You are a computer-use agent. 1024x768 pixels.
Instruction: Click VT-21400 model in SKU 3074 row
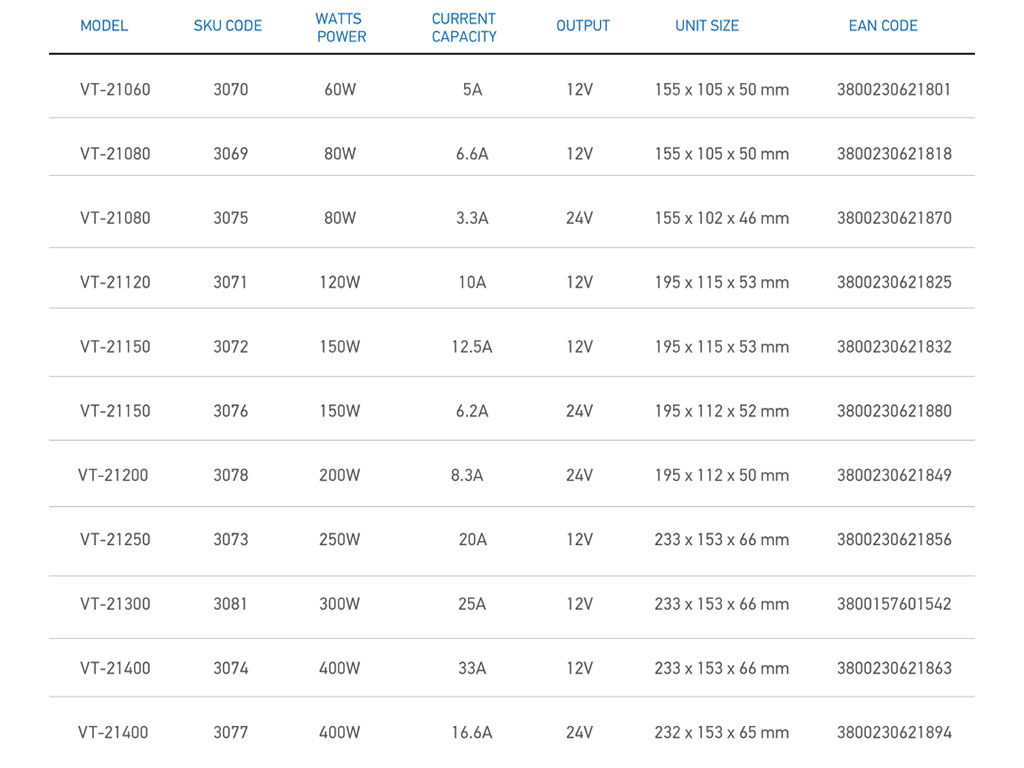click(116, 668)
